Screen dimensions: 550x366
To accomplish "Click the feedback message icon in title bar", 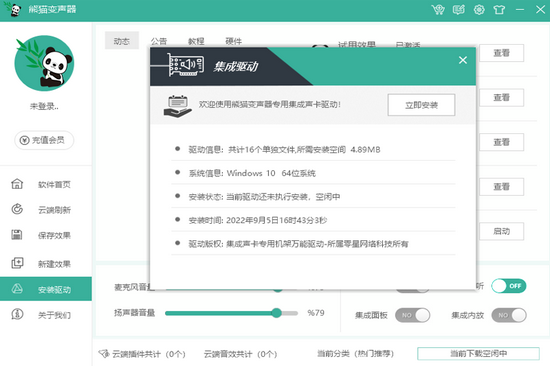I will coord(458,9).
